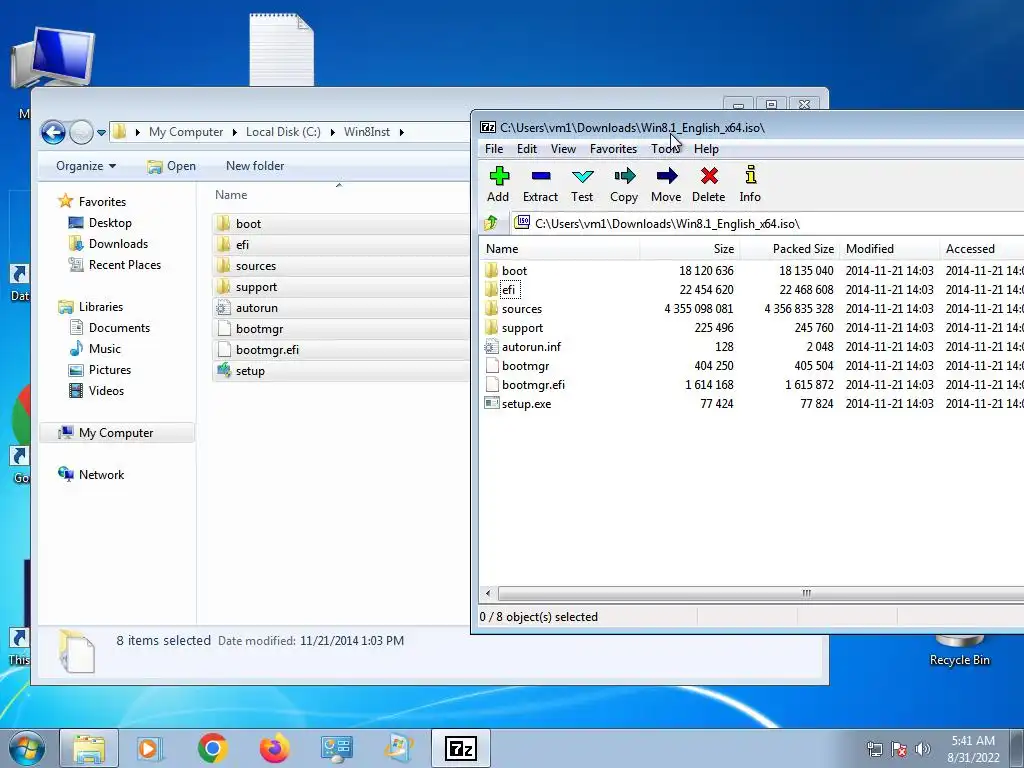Open the Help menu in 7-Zip
1024x768 pixels.
point(706,149)
